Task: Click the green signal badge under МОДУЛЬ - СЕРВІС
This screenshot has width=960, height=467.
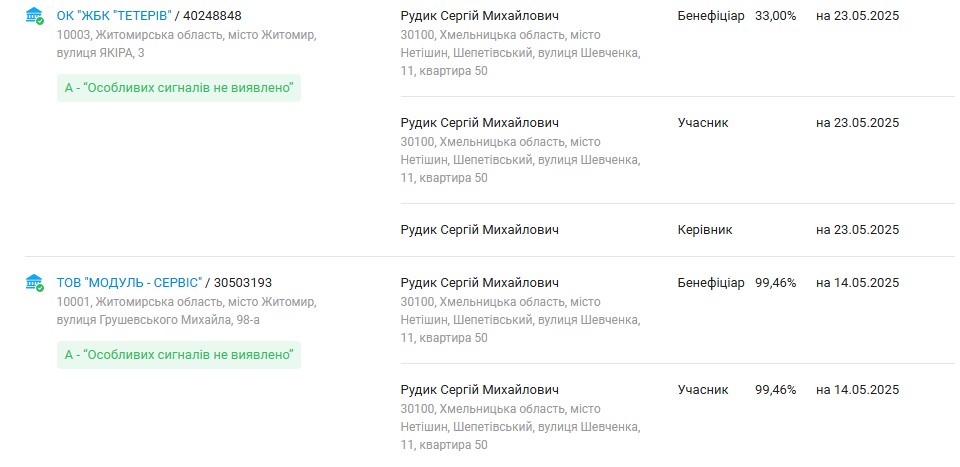Action: 178,354
